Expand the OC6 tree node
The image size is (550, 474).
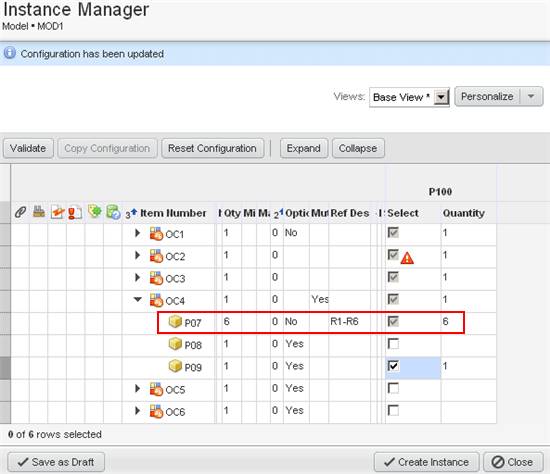click(138, 410)
